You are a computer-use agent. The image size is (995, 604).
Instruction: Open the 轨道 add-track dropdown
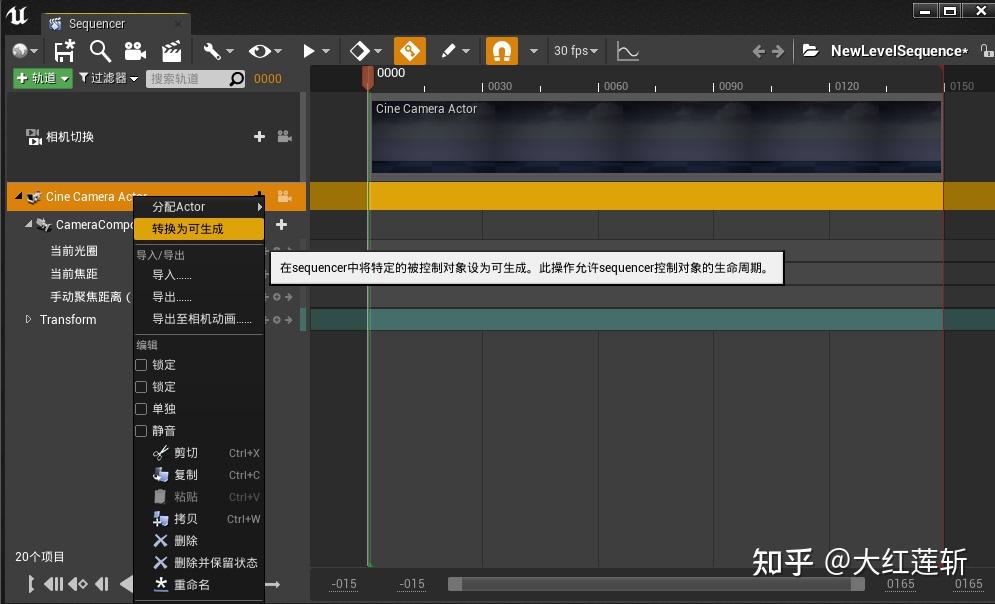[42, 77]
